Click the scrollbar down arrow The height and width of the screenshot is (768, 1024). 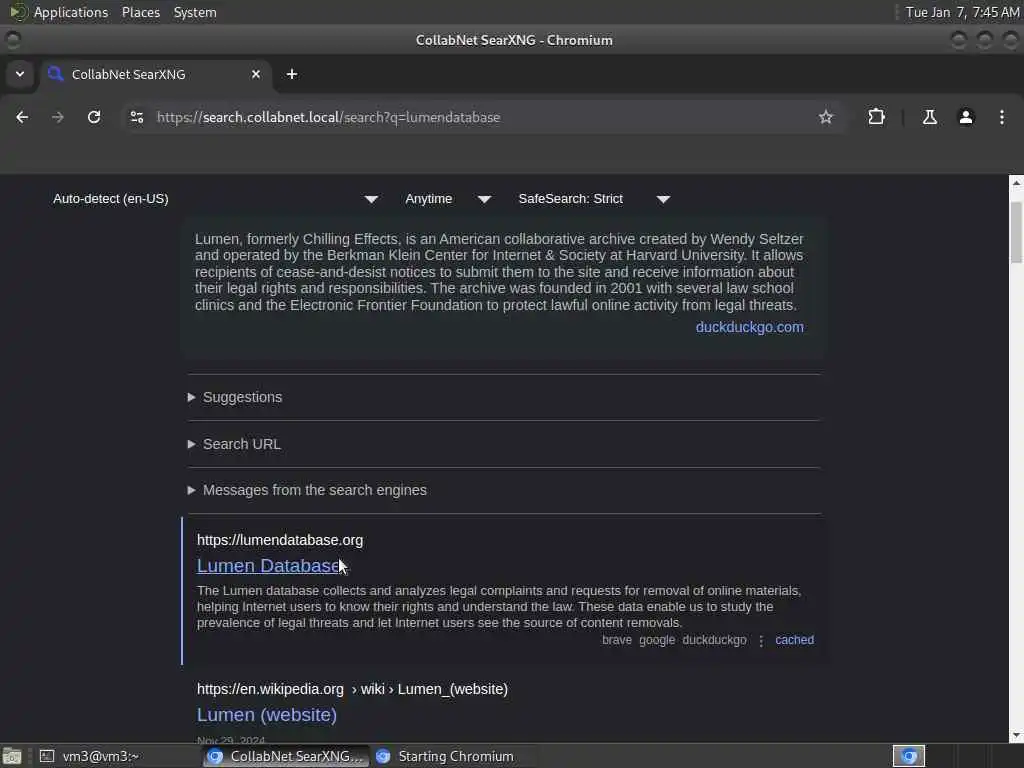click(x=1016, y=736)
